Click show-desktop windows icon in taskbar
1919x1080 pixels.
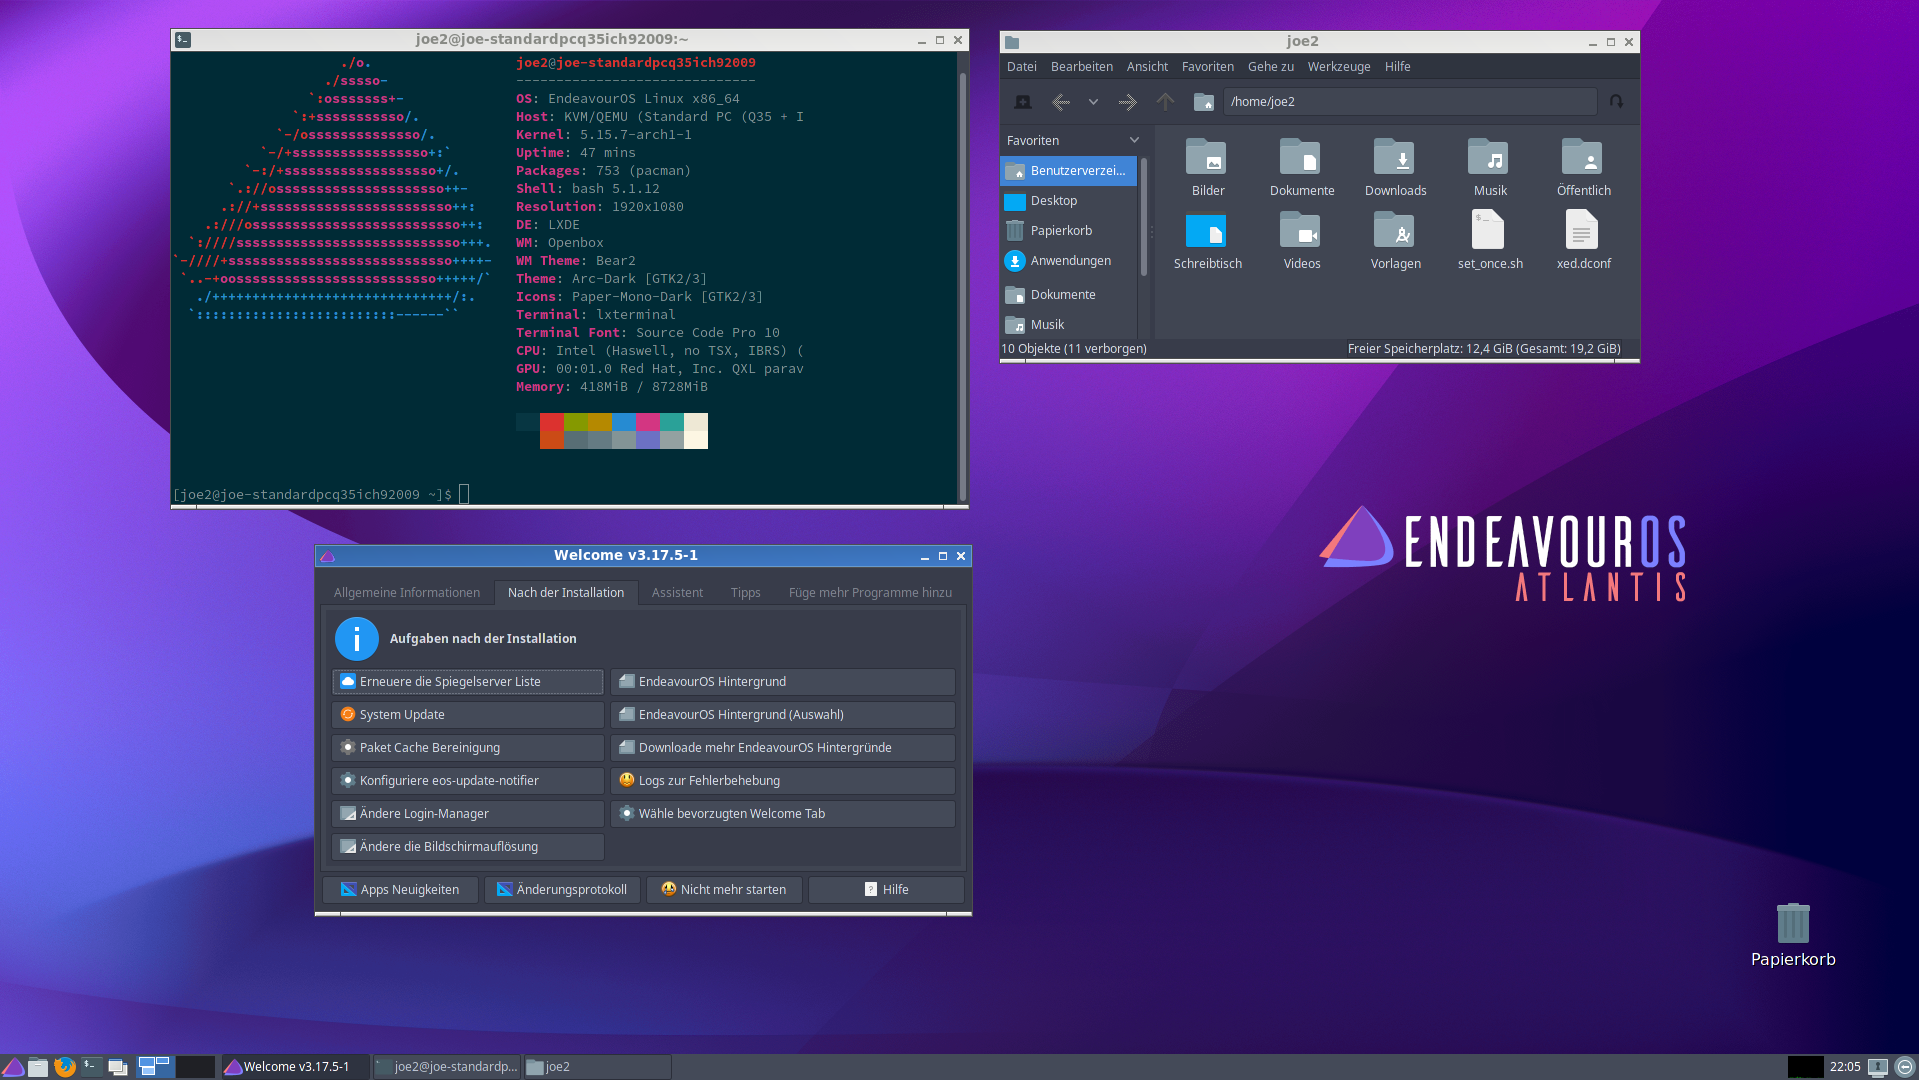(x=118, y=1067)
